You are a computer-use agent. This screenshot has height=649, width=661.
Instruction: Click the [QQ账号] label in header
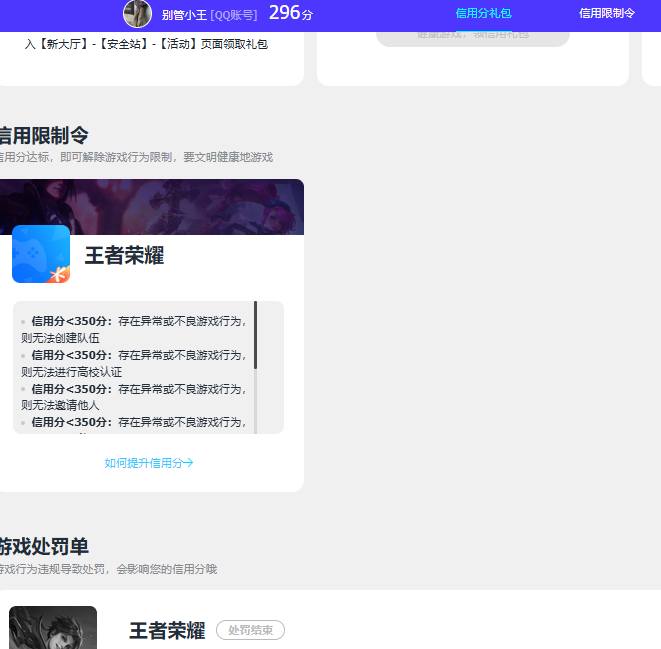pos(234,16)
